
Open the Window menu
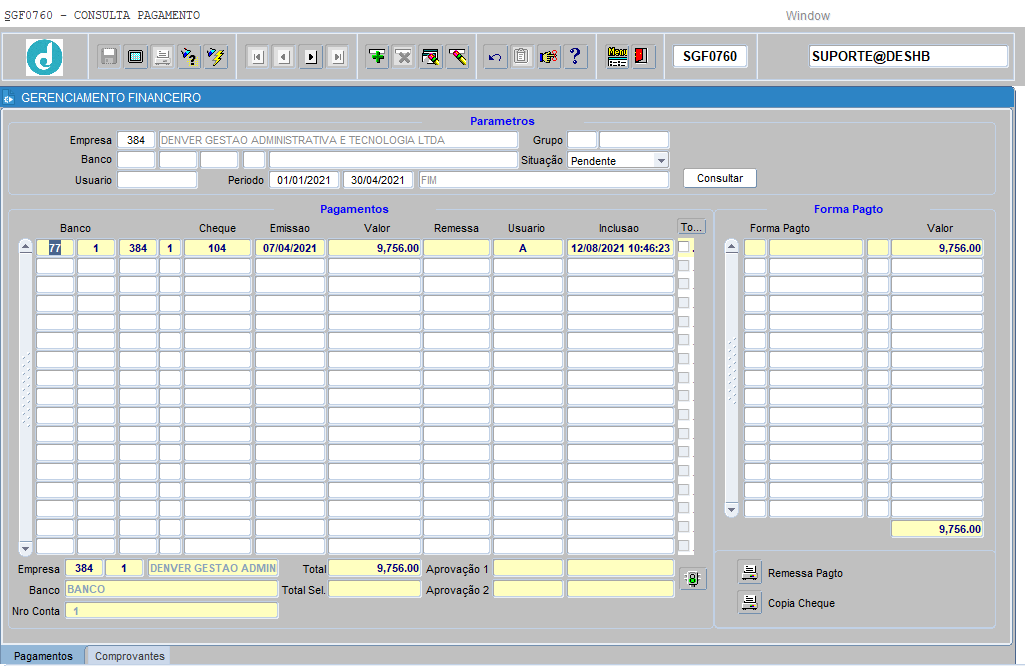coord(807,16)
